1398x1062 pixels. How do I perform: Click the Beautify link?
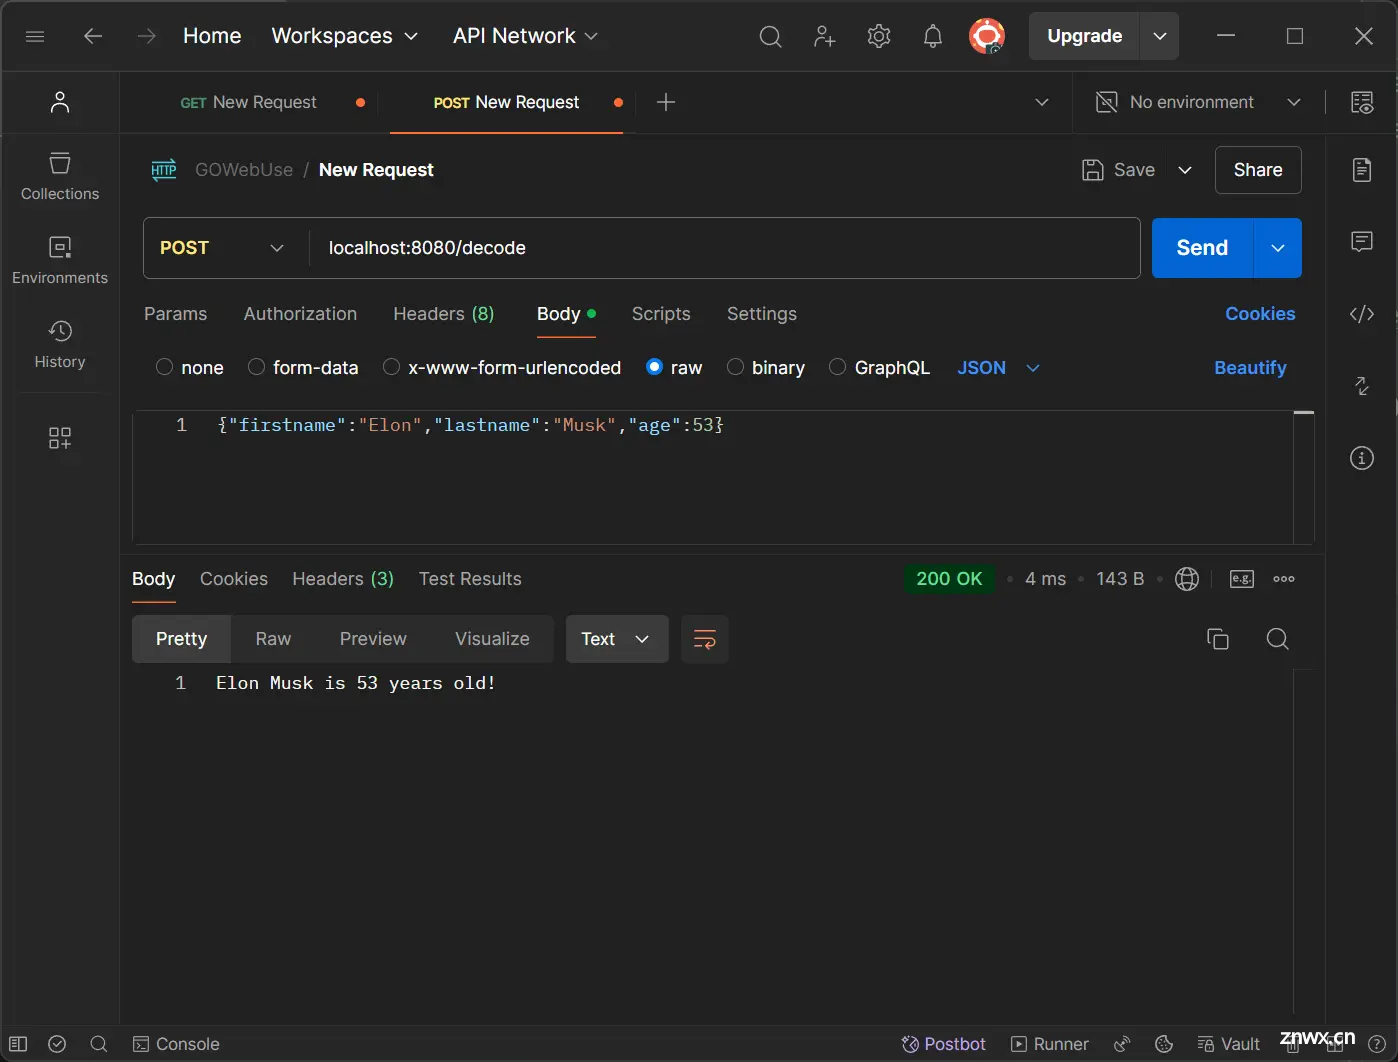(1250, 368)
